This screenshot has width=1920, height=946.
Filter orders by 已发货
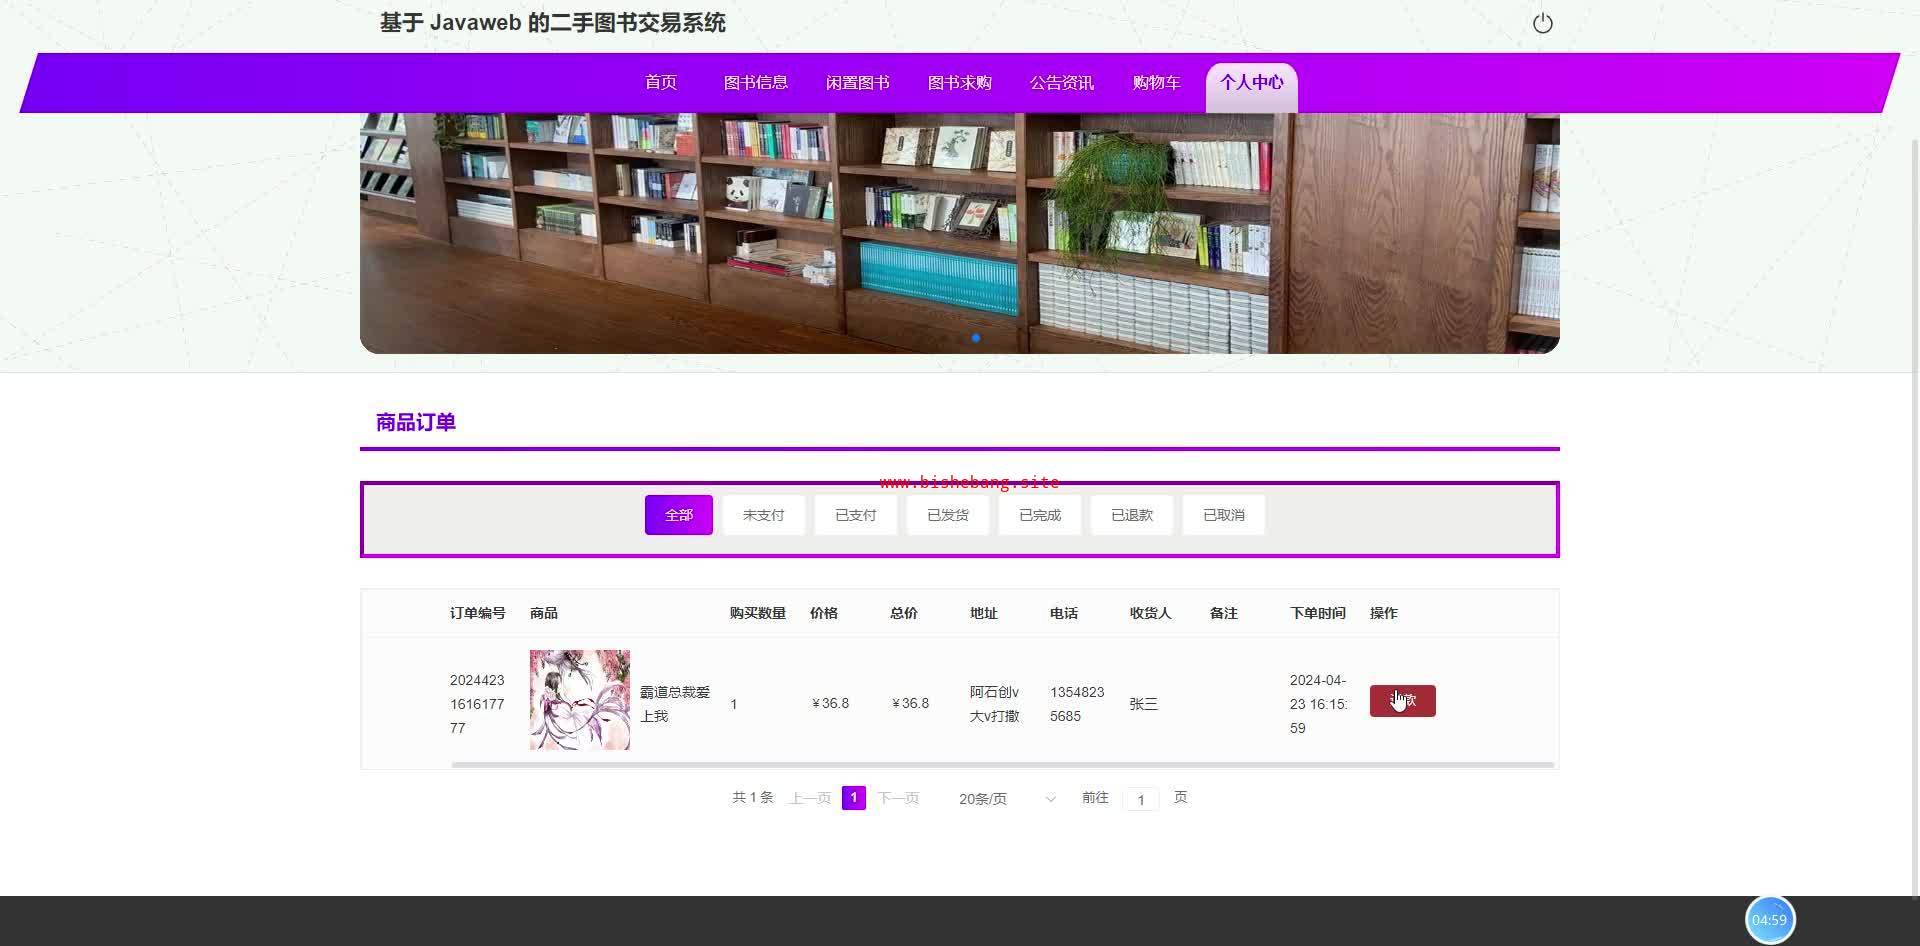tap(948, 515)
